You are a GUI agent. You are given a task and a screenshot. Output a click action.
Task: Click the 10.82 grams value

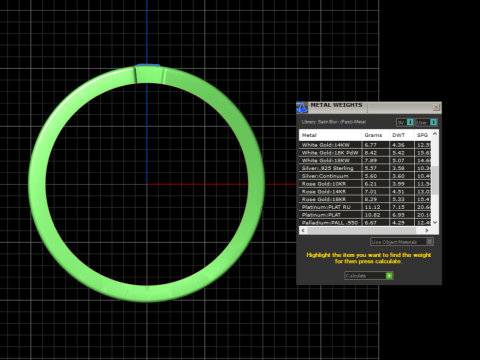372,215
